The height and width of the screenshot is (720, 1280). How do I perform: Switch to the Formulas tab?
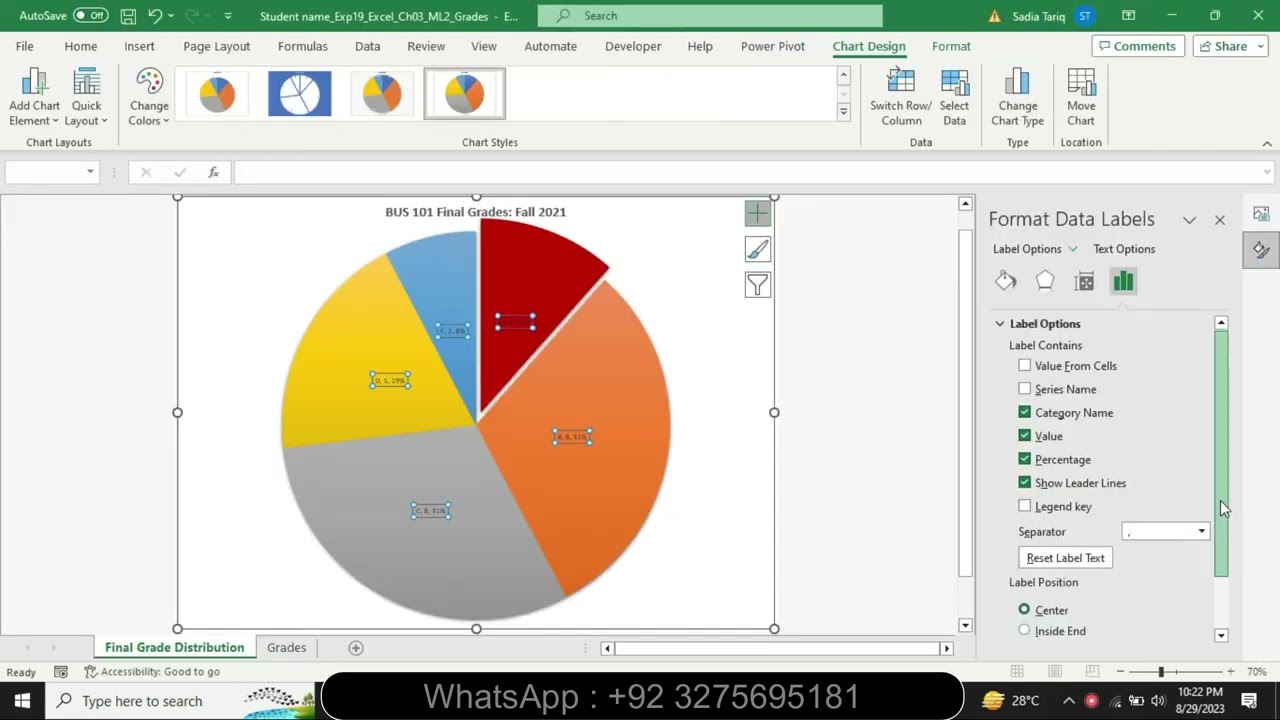click(302, 46)
